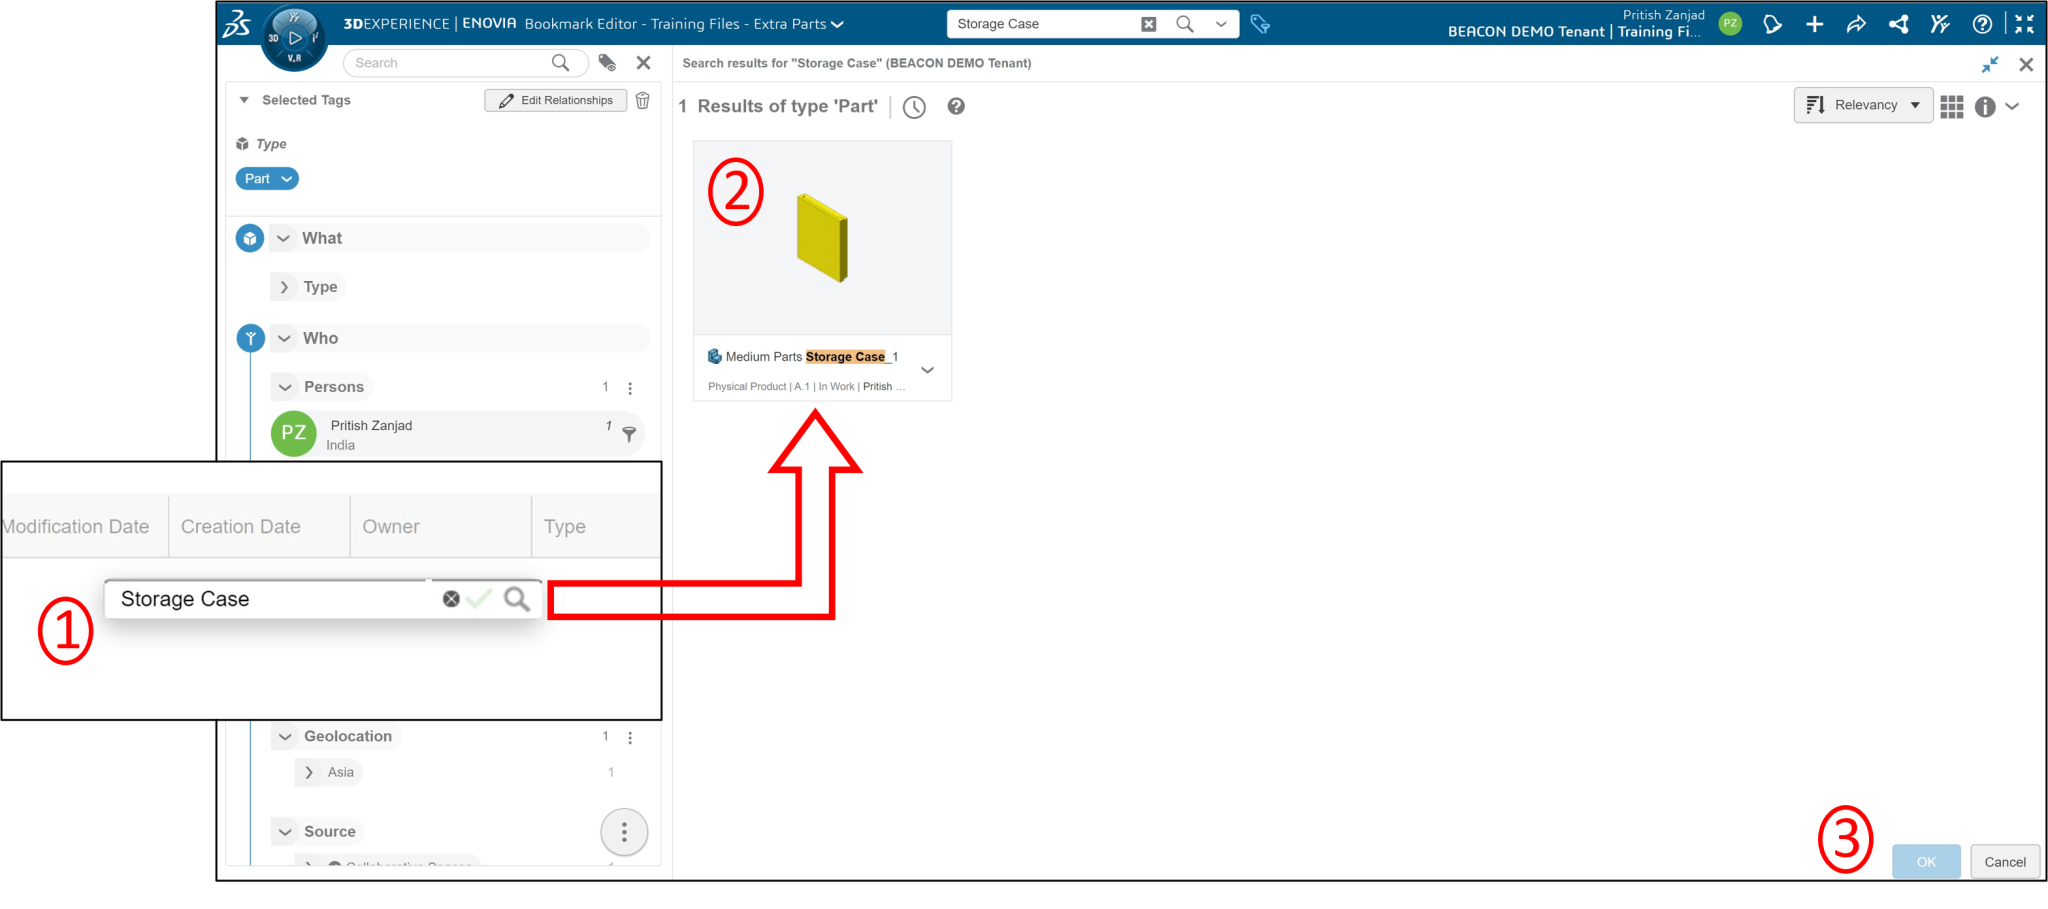The height and width of the screenshot is (909, 2048).
Task: Collapse the Who section
Action: (284, 338)
